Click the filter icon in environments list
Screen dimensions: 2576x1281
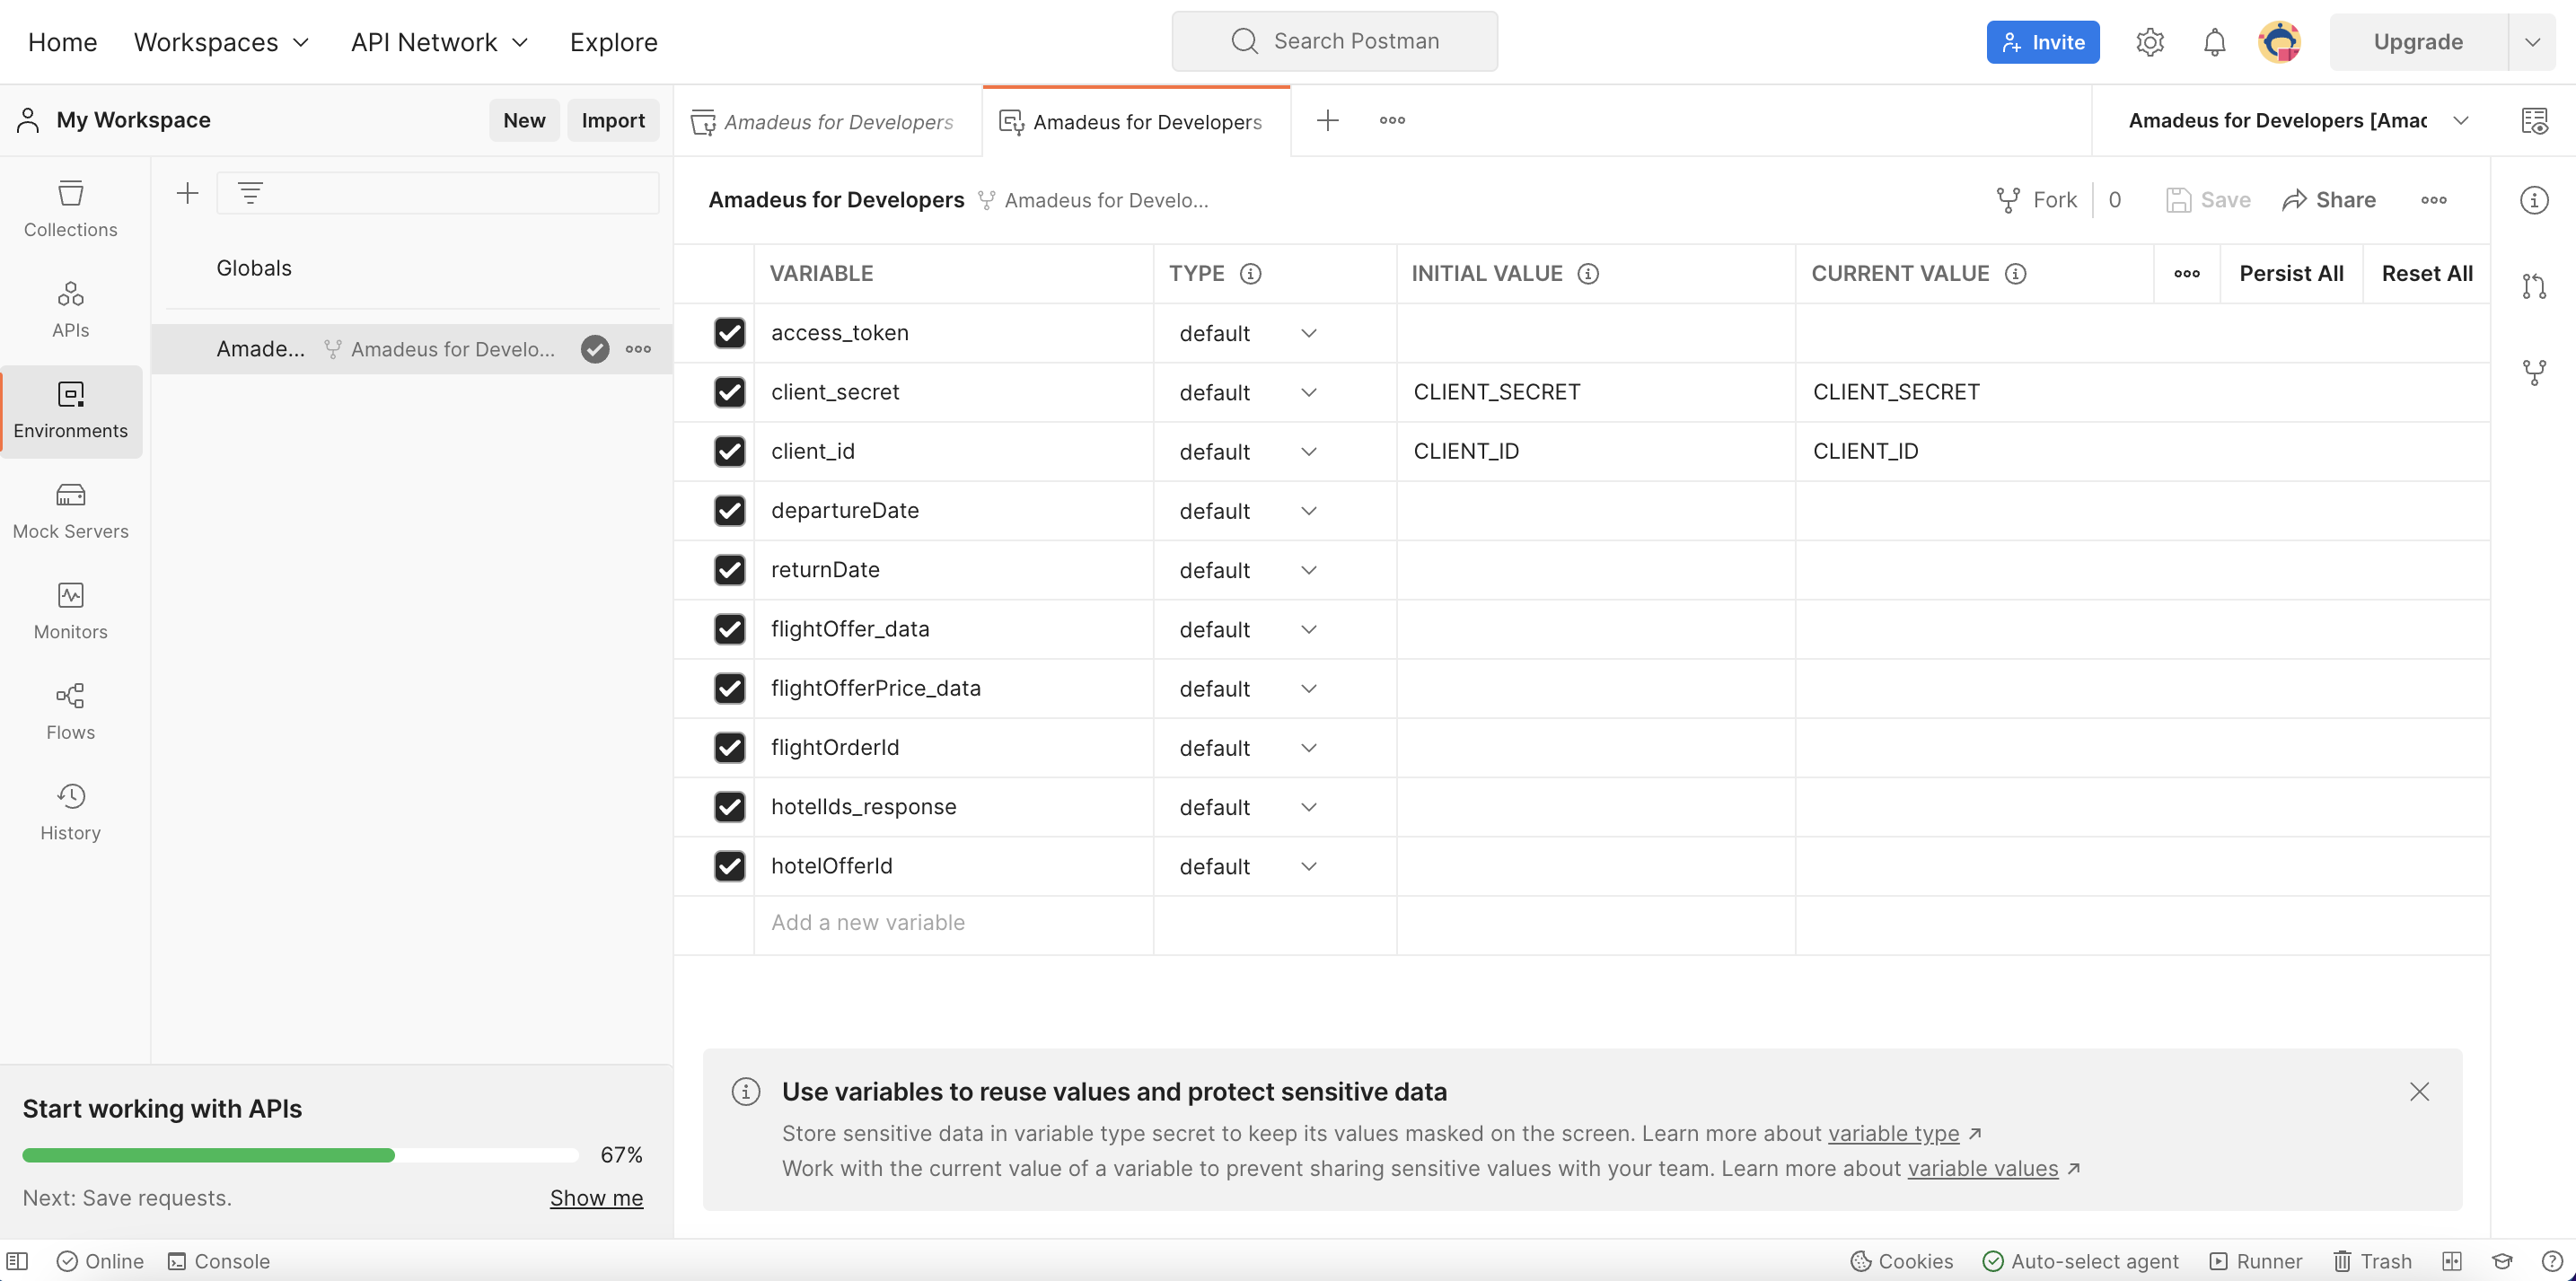tap(250, 193)
